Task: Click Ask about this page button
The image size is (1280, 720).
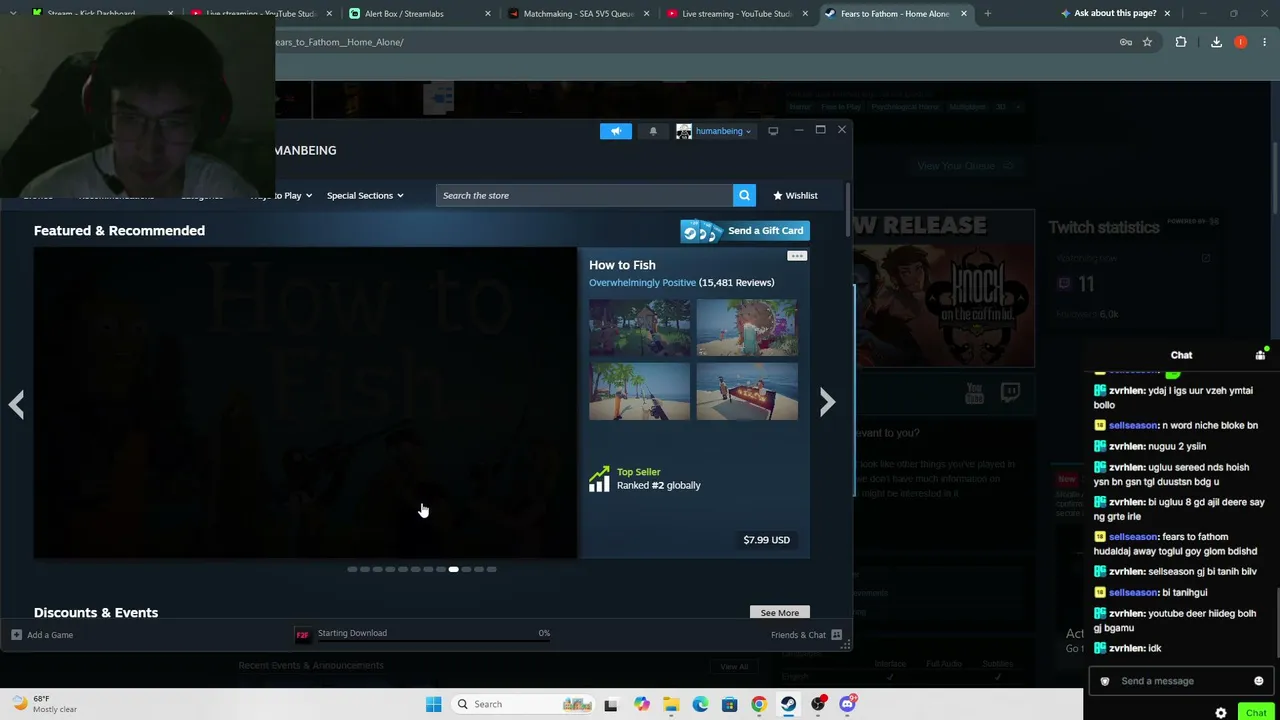Action: [1116, 13]
